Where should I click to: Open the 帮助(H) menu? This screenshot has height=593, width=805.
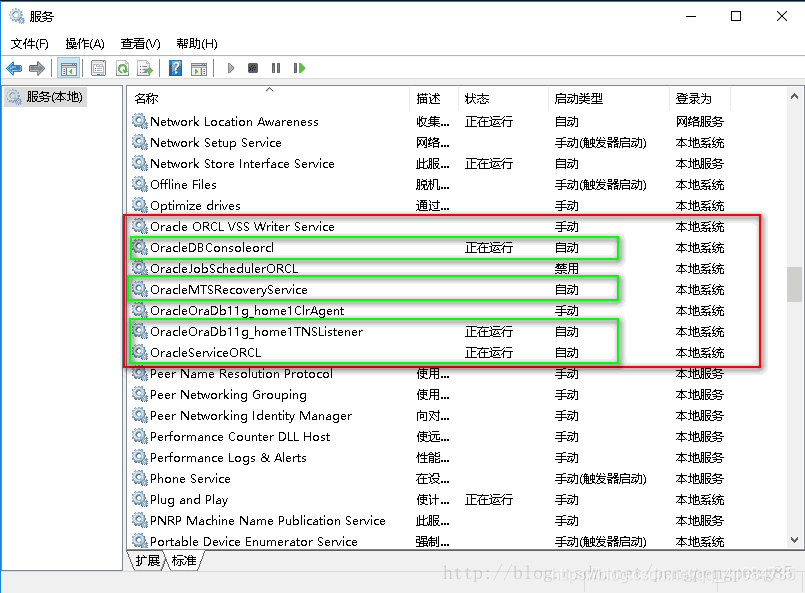197,44
